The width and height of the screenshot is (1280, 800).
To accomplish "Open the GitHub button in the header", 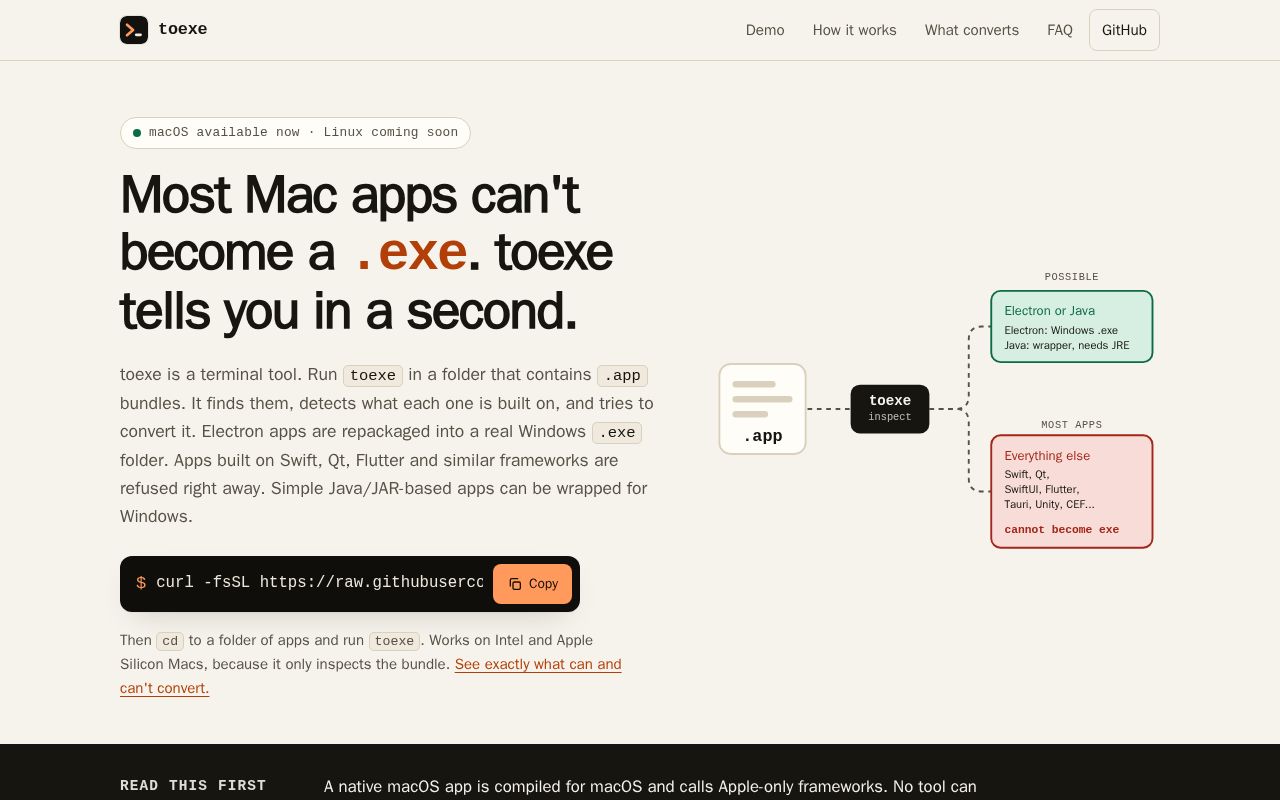I will (1124, 30).
